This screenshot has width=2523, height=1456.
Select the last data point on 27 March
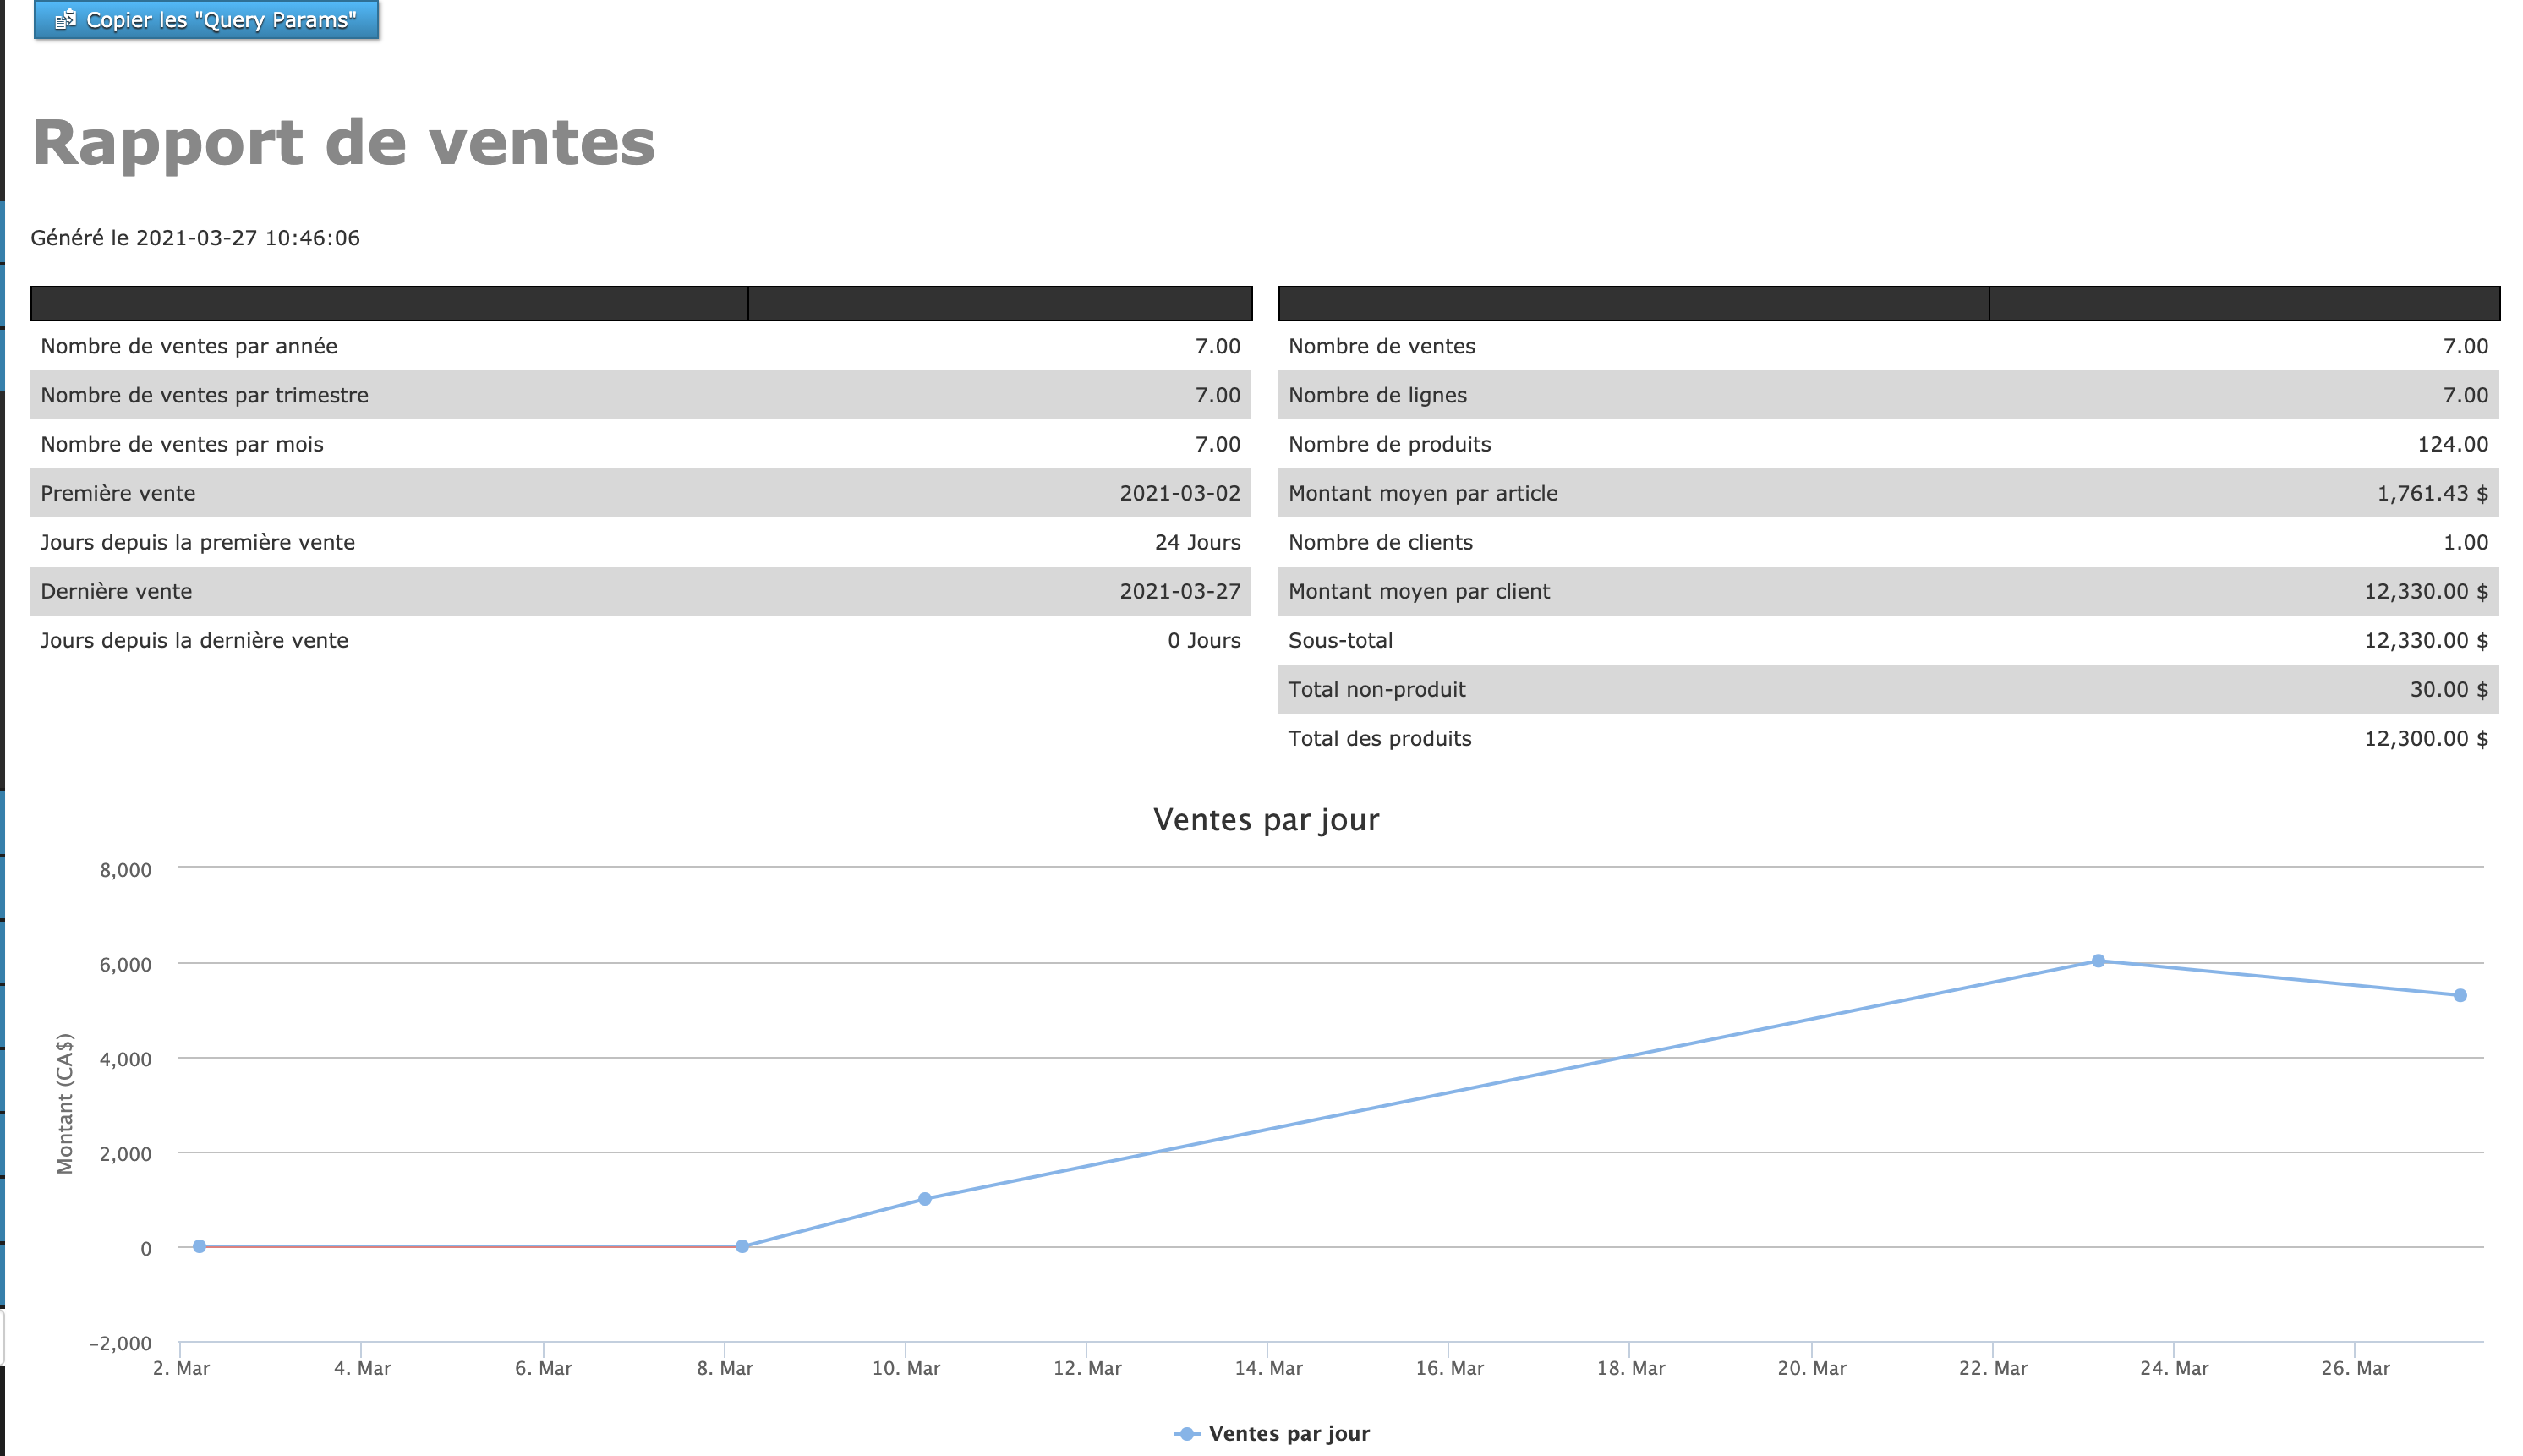pyautogui.click(x=2460, y=995)
